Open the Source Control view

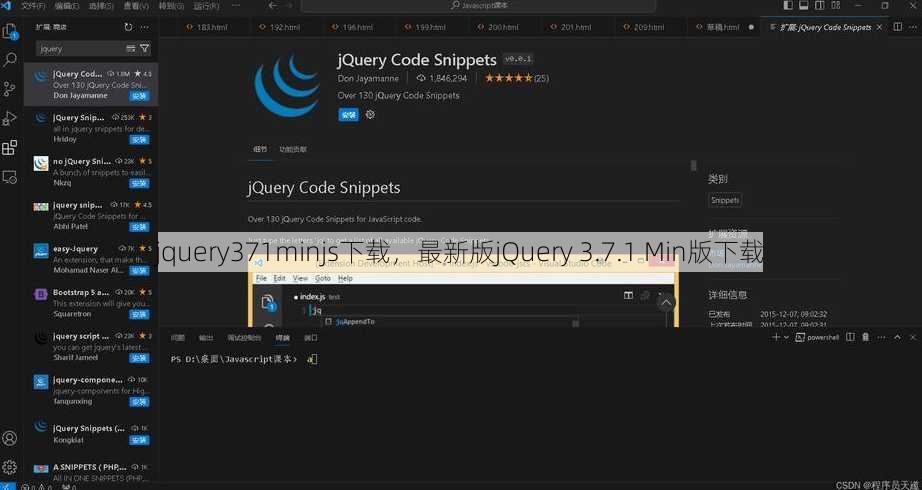click(9, 89)
